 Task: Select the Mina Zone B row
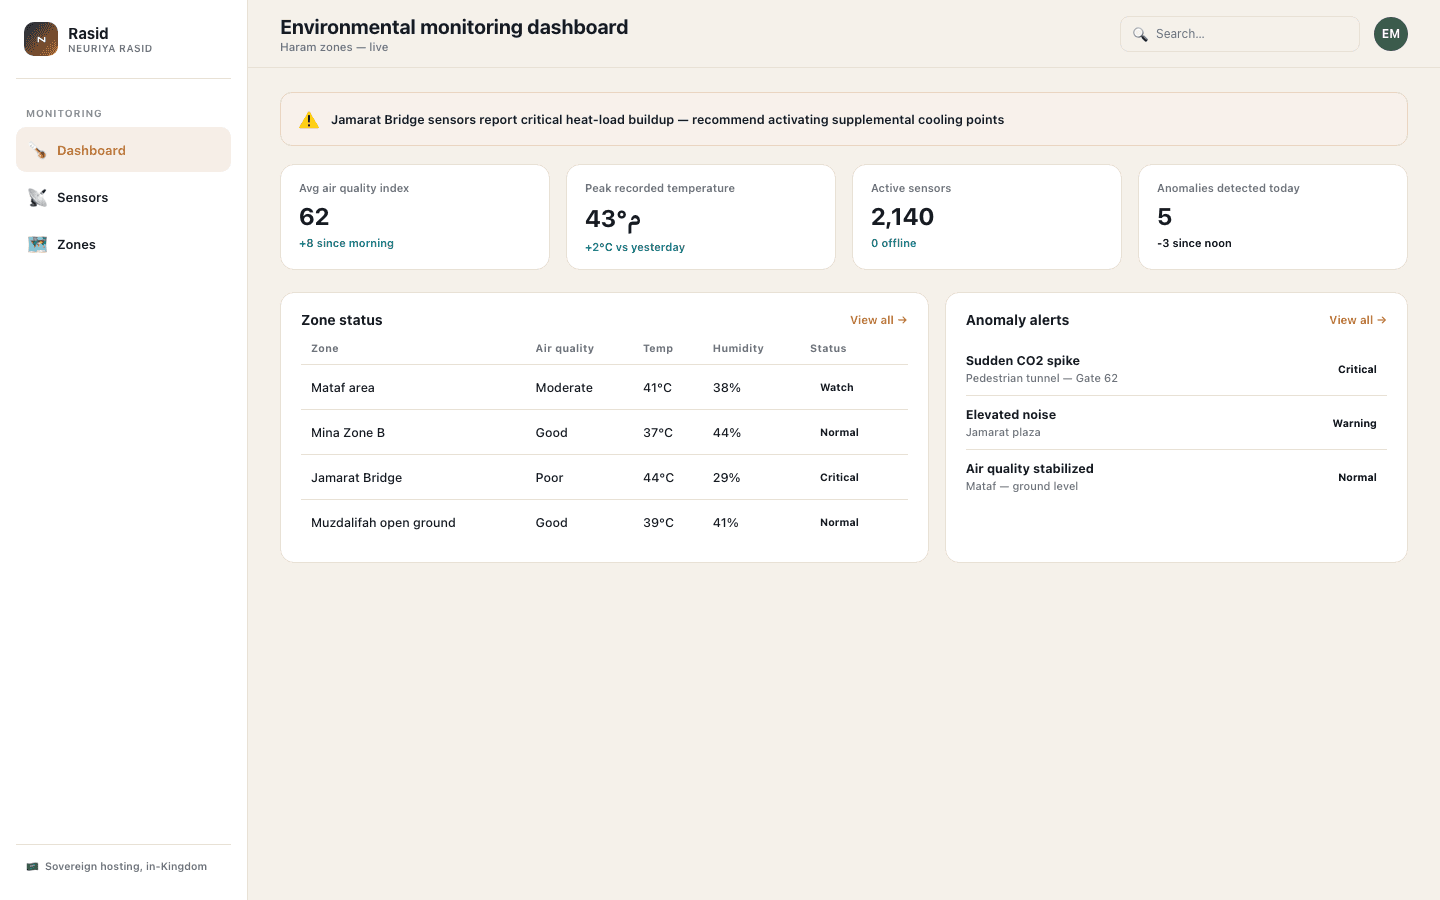(x=604, y=432)
